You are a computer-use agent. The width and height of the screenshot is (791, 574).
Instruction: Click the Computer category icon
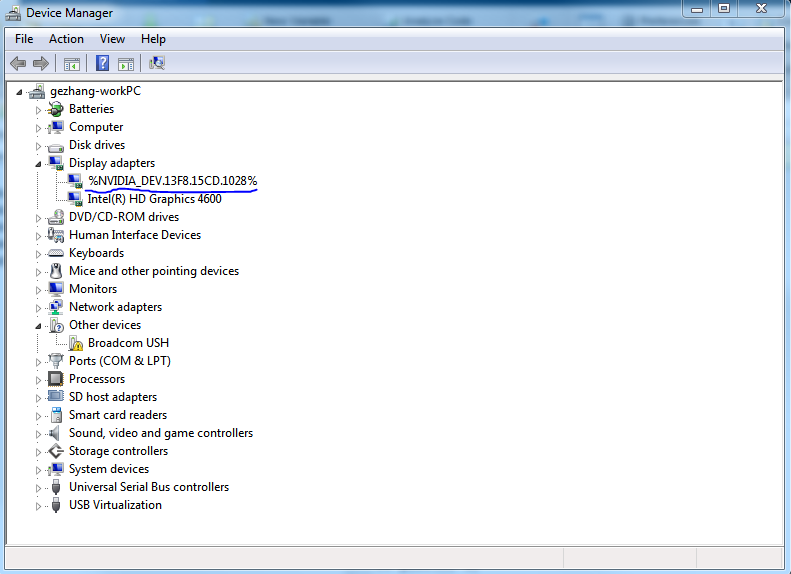55,127
